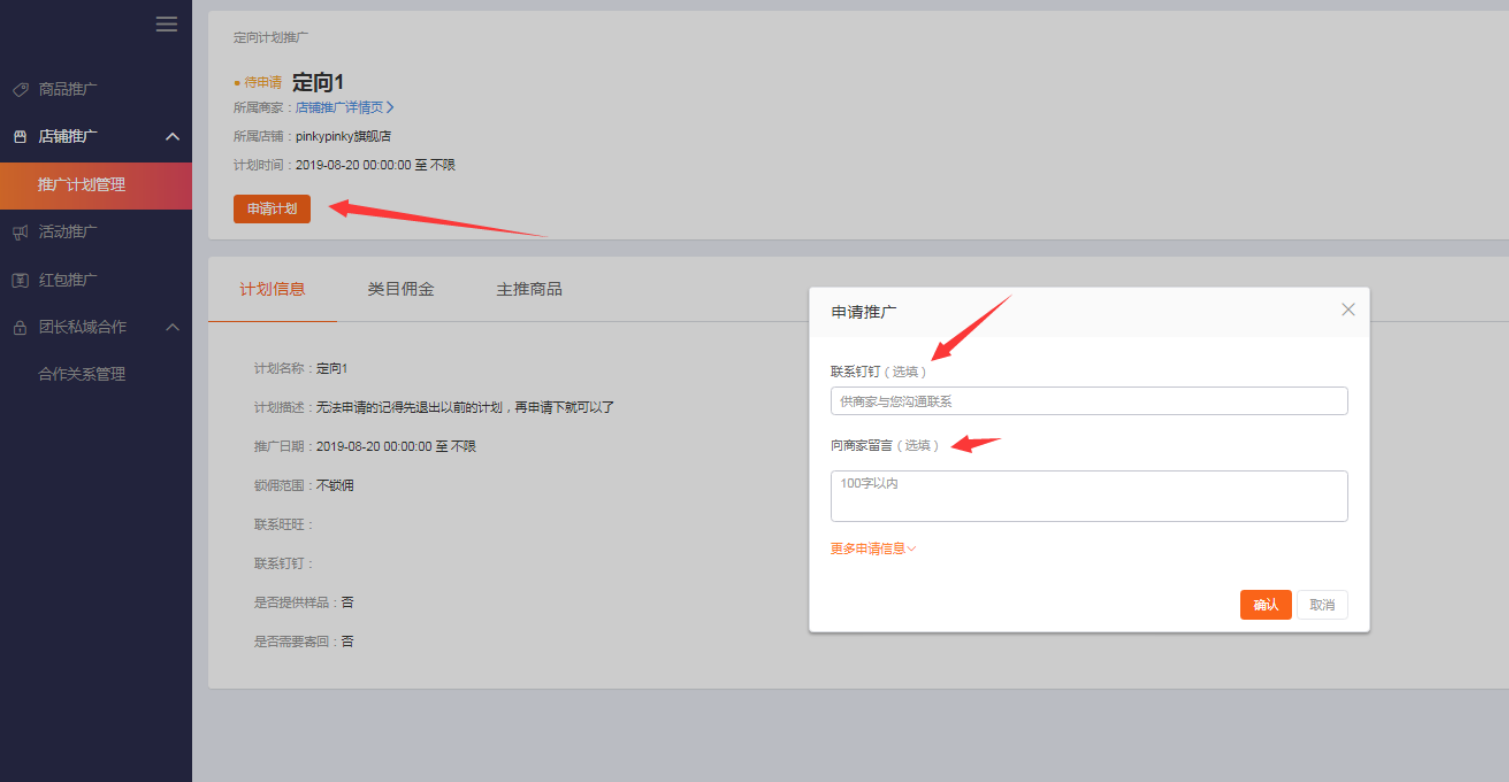Switch to the 主推商品 tab
The height and width of the screenshot is (782, 1509).
click(529, 290)
